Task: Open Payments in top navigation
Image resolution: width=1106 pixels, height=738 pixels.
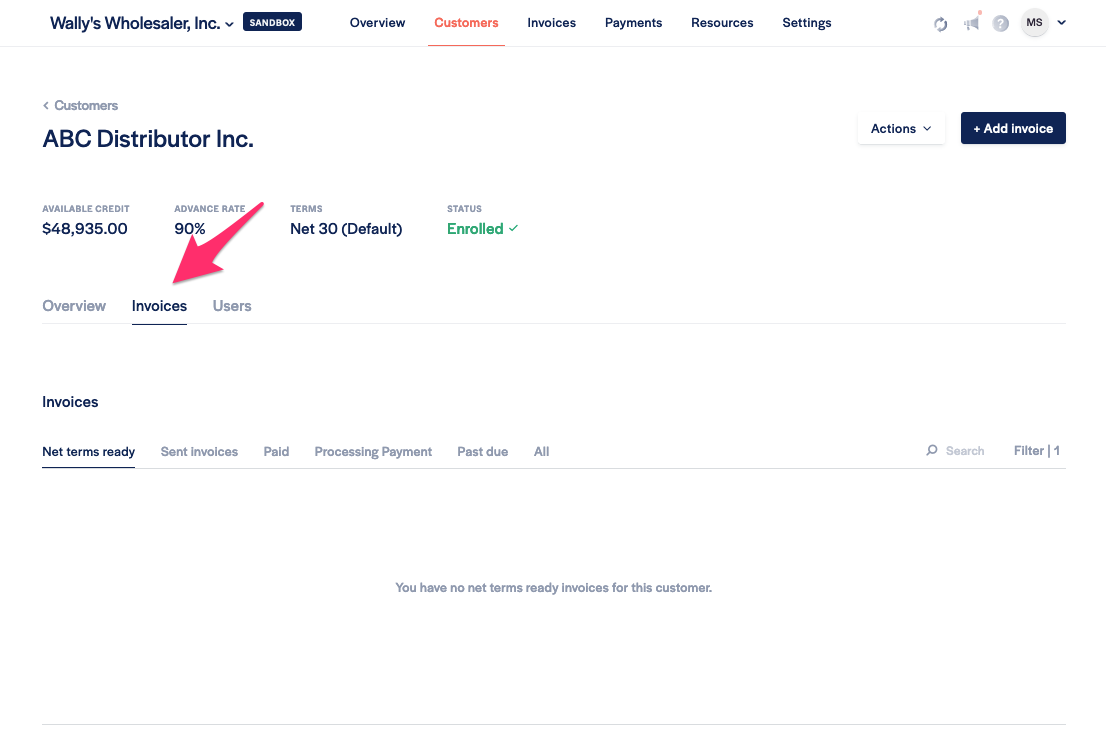Action: (633, 23)
